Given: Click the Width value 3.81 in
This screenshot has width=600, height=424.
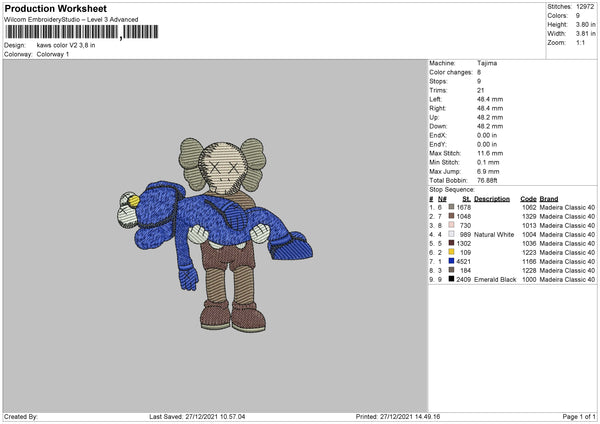Looking at the screenshot, I should pyautogui.click(x=586, y=34).
